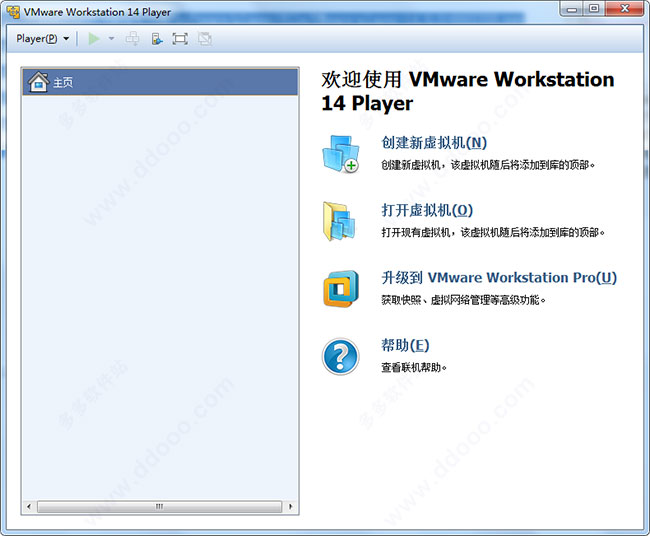This screenshot has width=650, height=536.
Task: Click 打开虚拟机(O) link
Action: click(x=427, y=210)
